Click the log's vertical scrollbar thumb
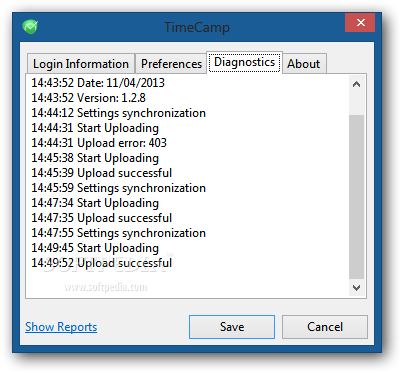Image resolution: width=402 pixels, height=373 pixels. click(356, 197)
